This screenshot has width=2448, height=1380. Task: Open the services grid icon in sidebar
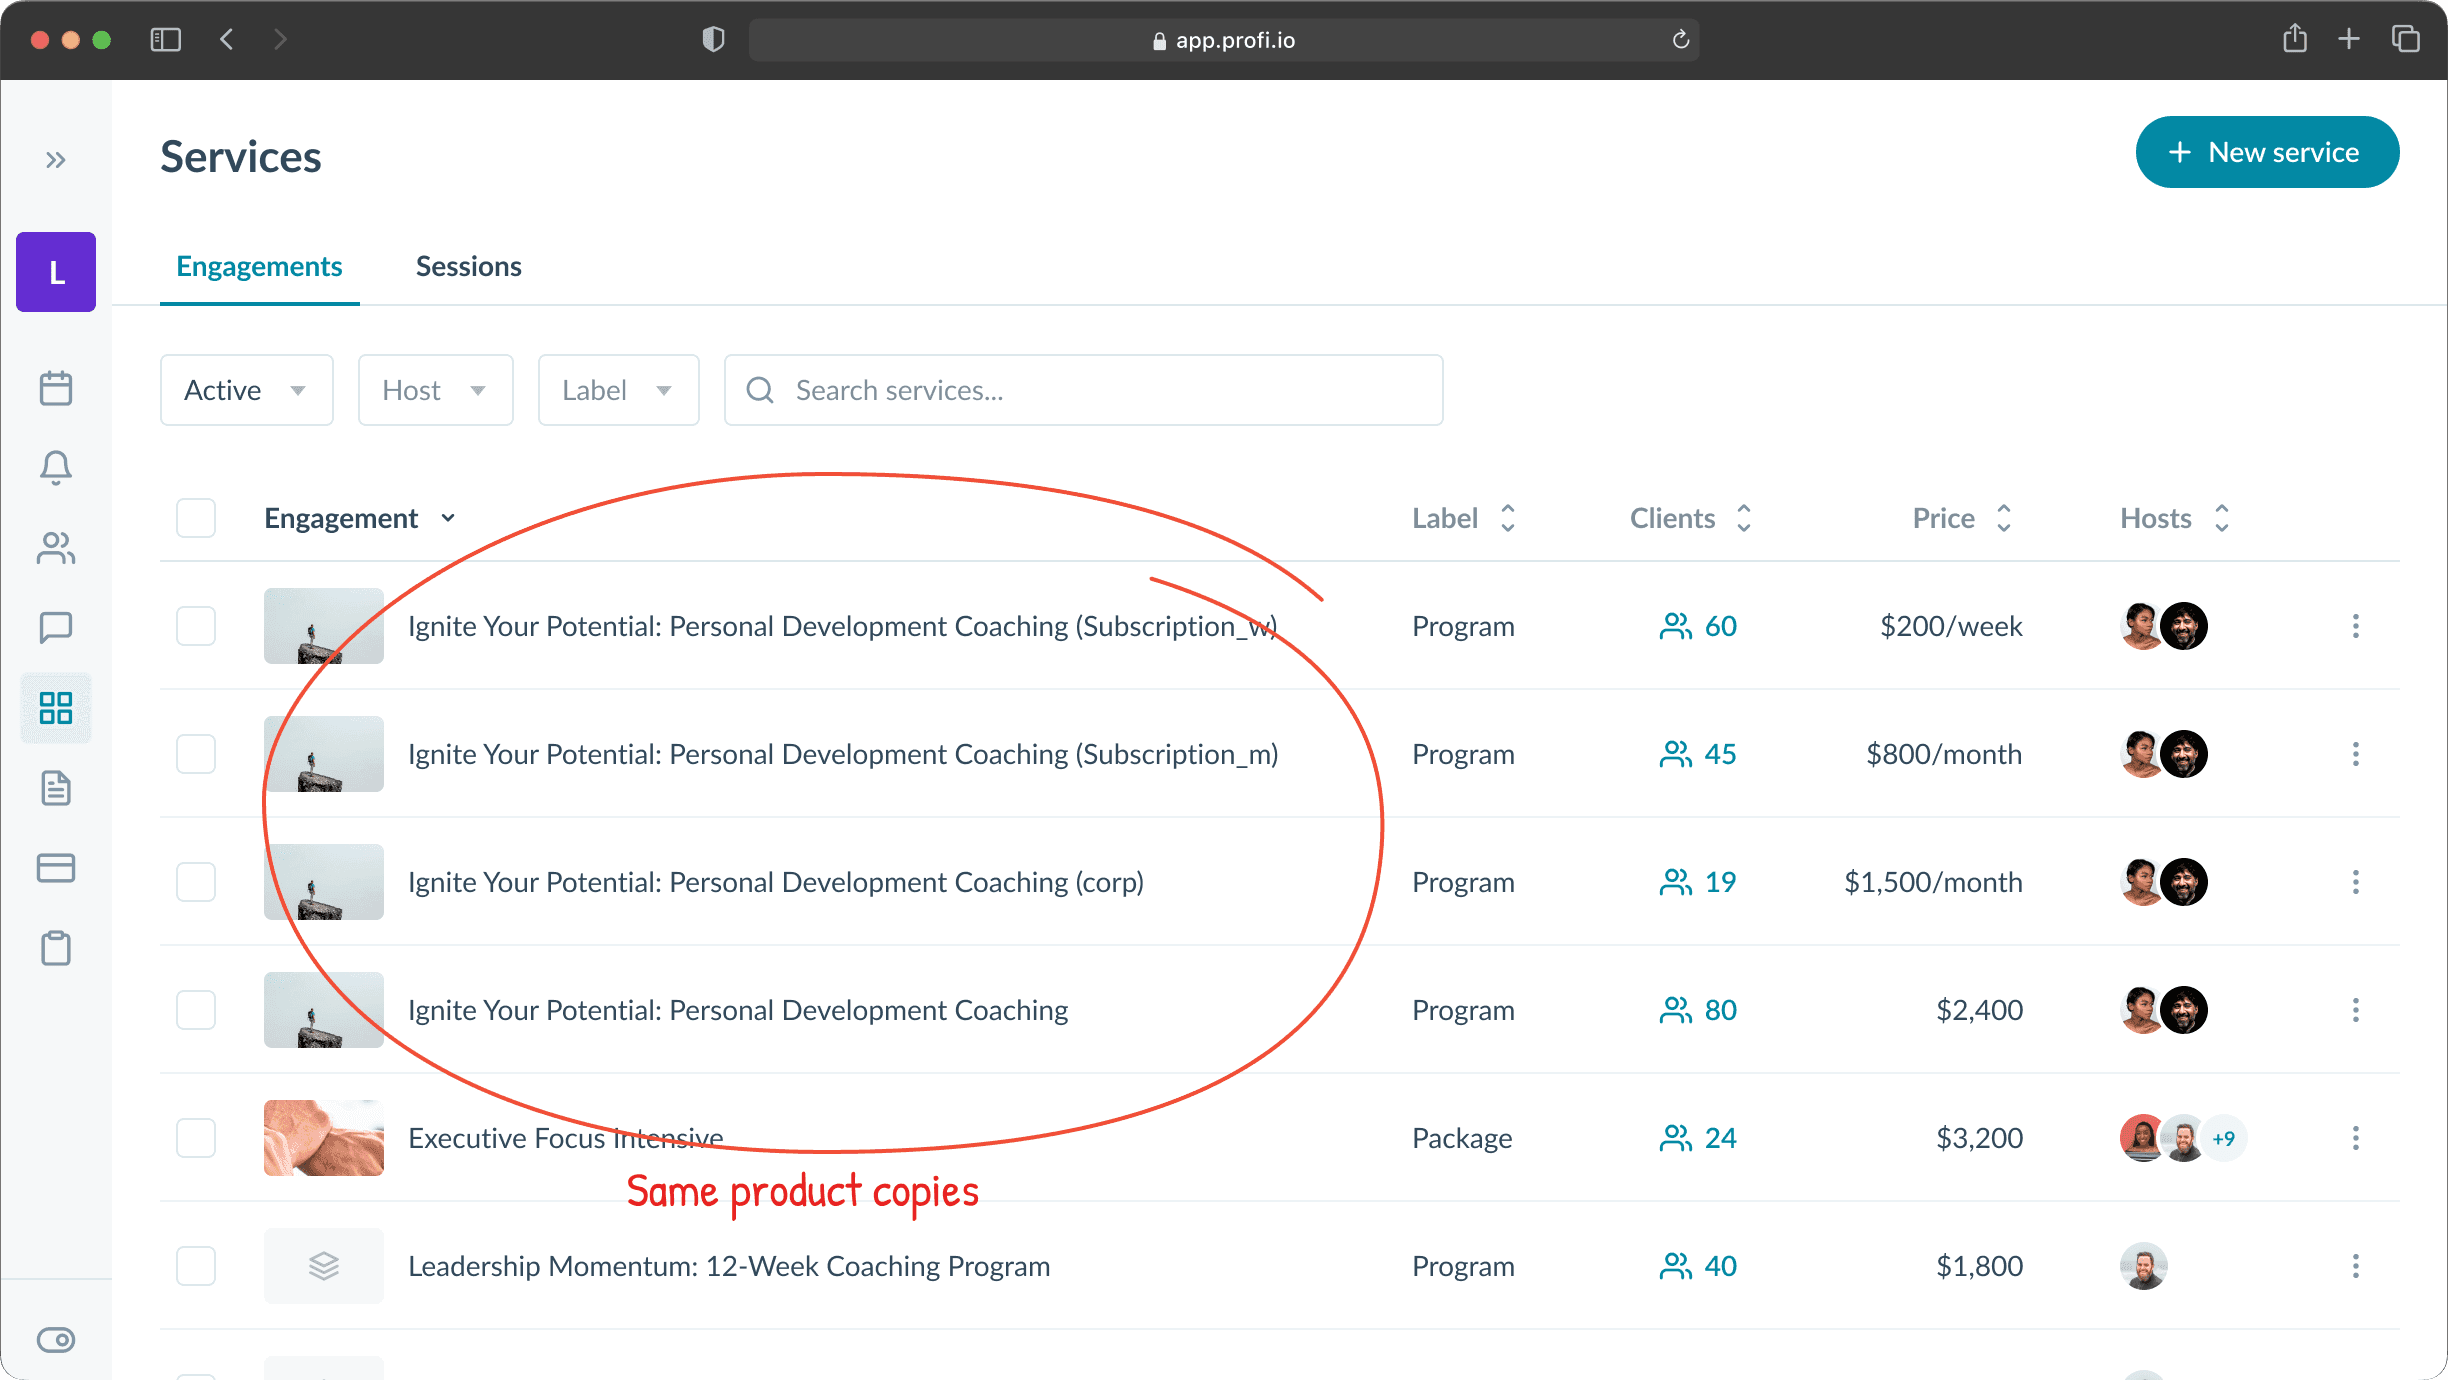coord(56,708)
